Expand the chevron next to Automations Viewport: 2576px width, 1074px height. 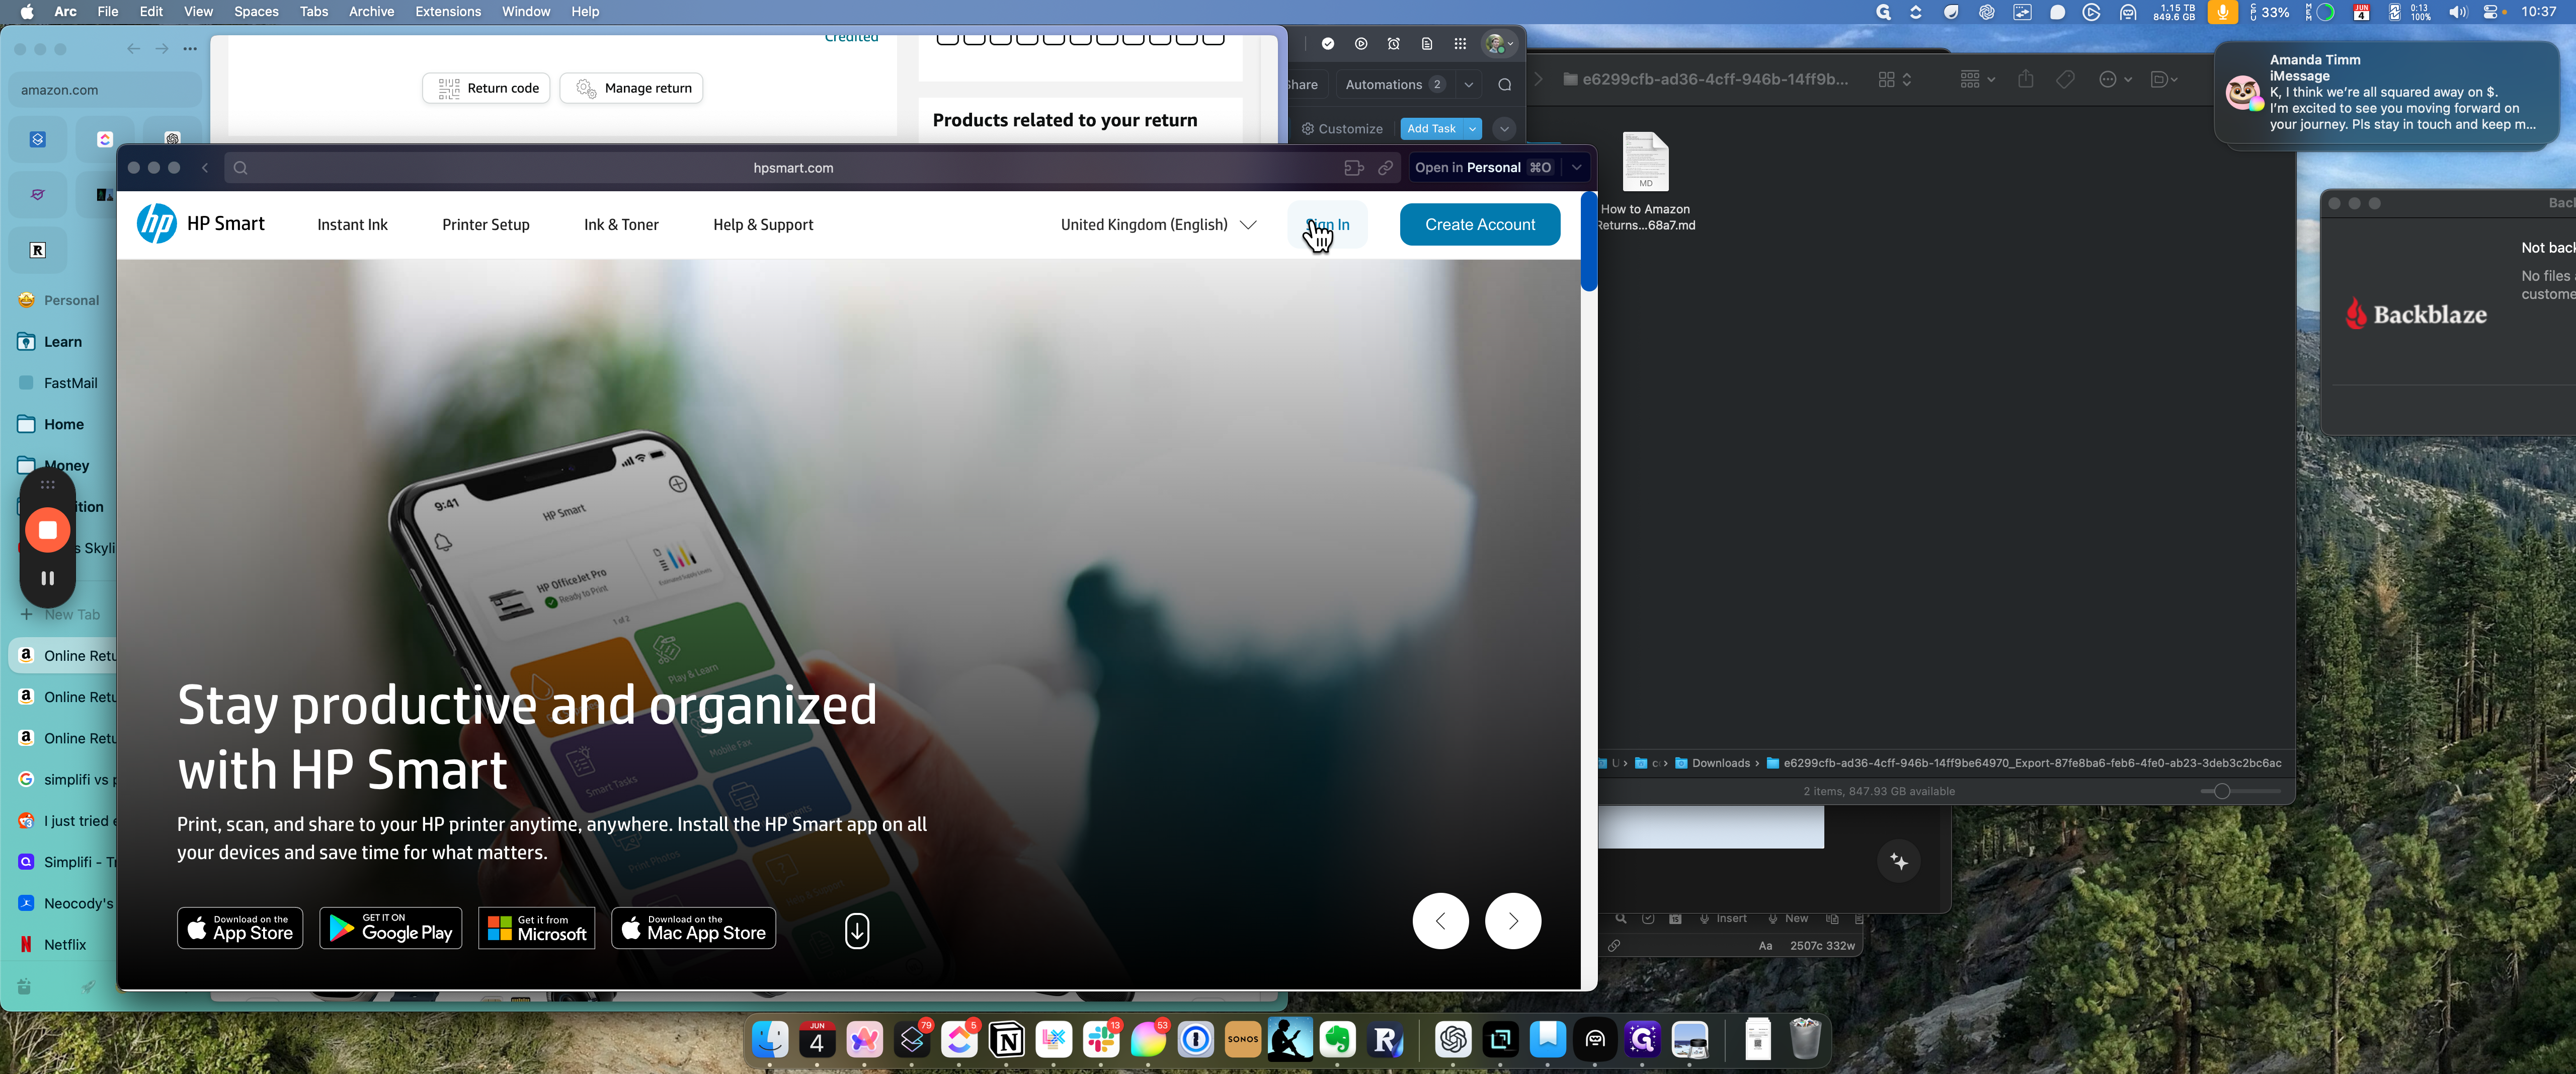click(1469, 85)
